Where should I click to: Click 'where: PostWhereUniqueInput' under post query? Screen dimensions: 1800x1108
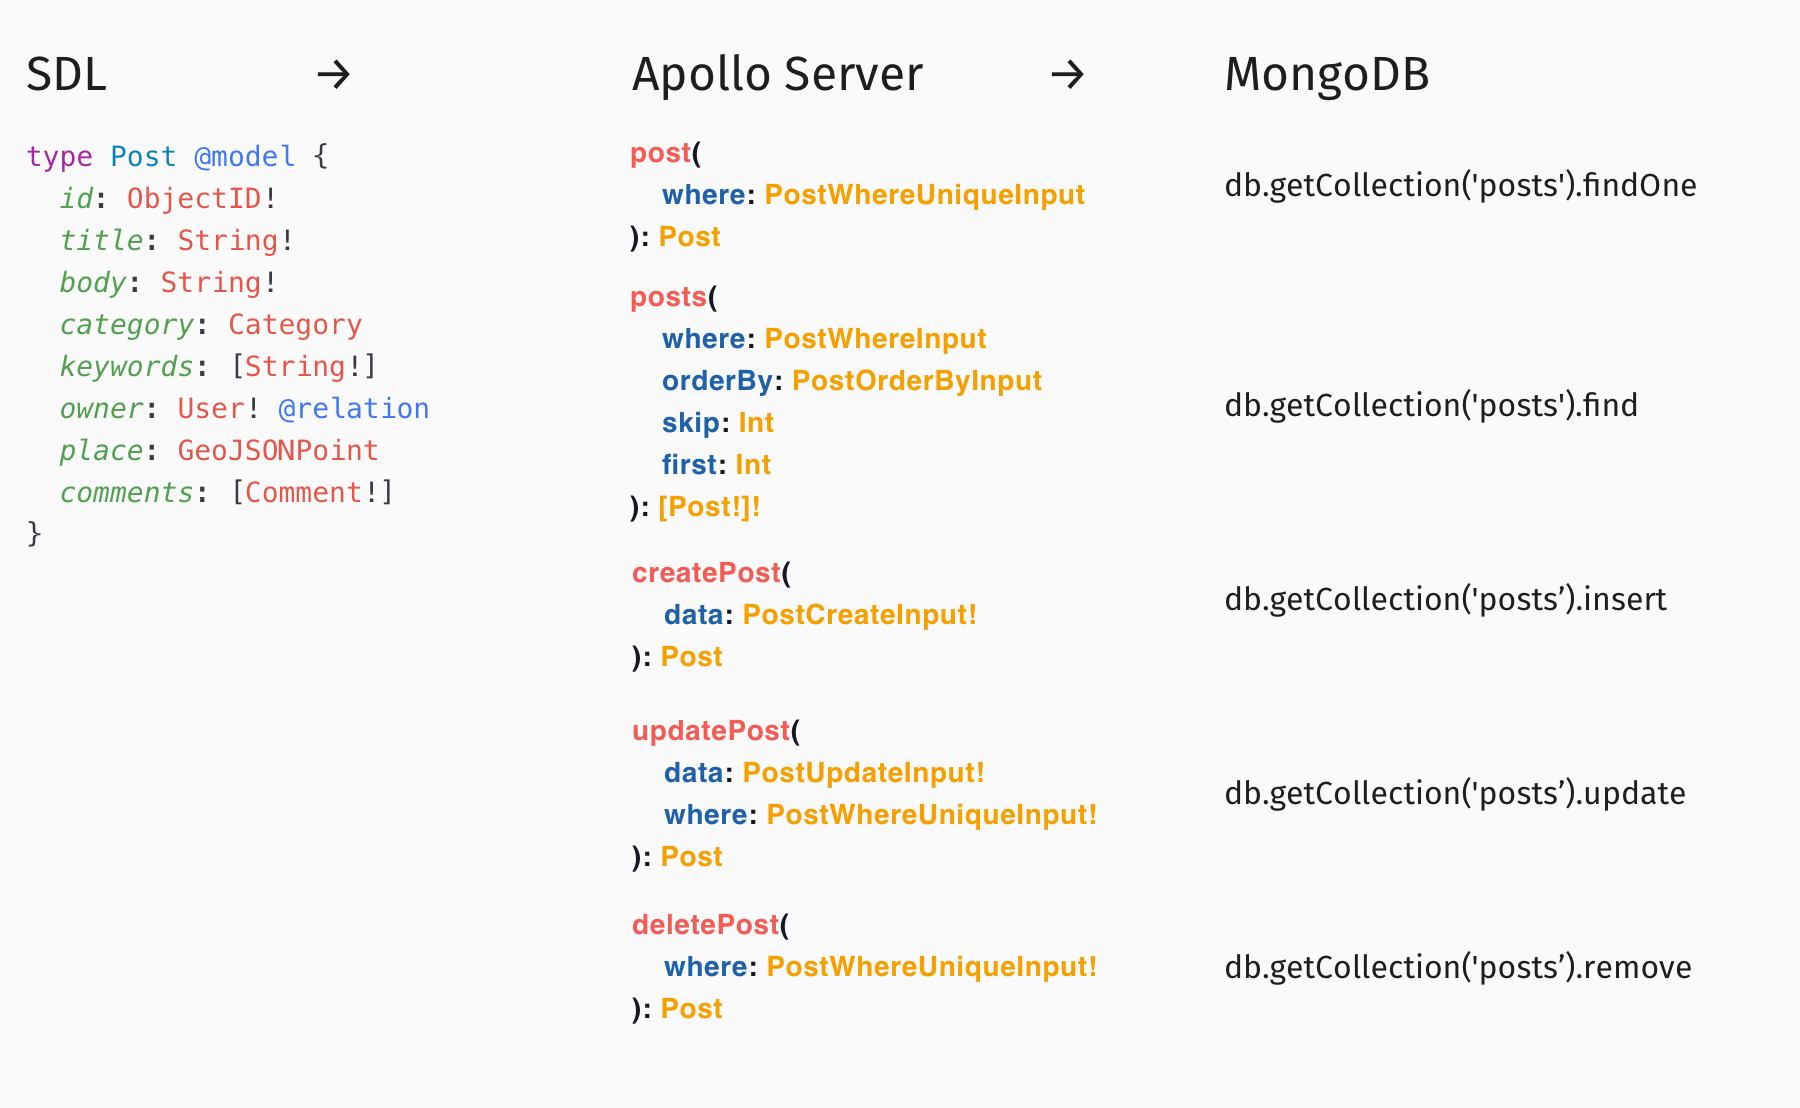click(873, 195)
